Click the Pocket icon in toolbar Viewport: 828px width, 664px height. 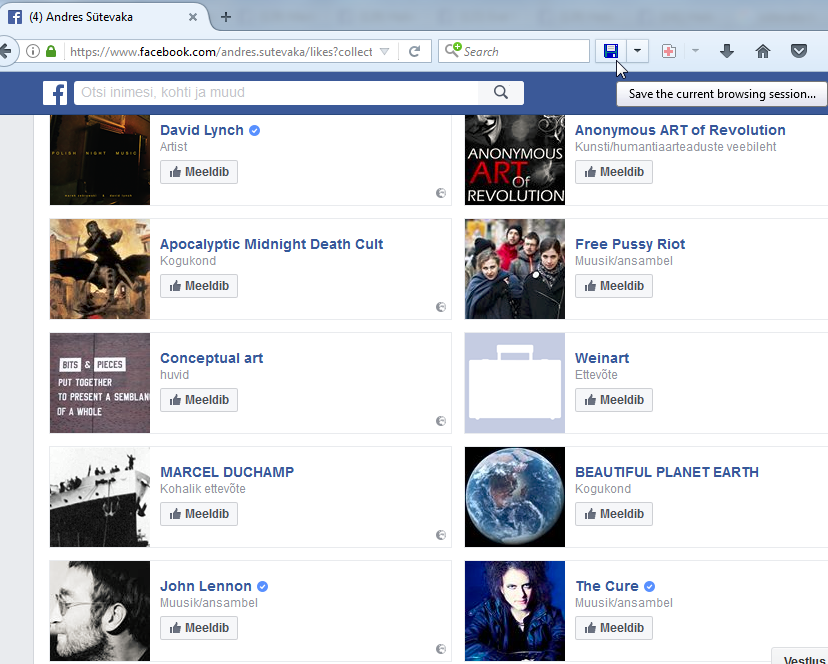[798, 51]
